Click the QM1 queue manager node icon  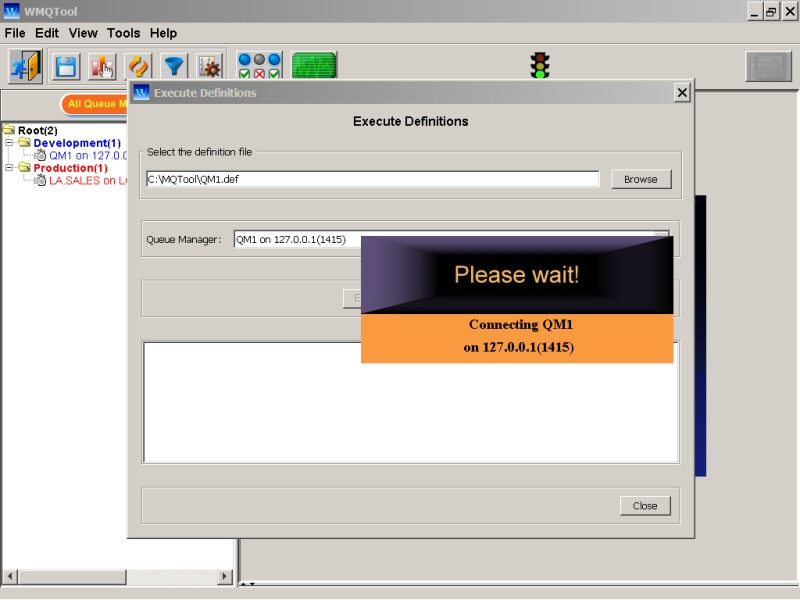[40, 155]
